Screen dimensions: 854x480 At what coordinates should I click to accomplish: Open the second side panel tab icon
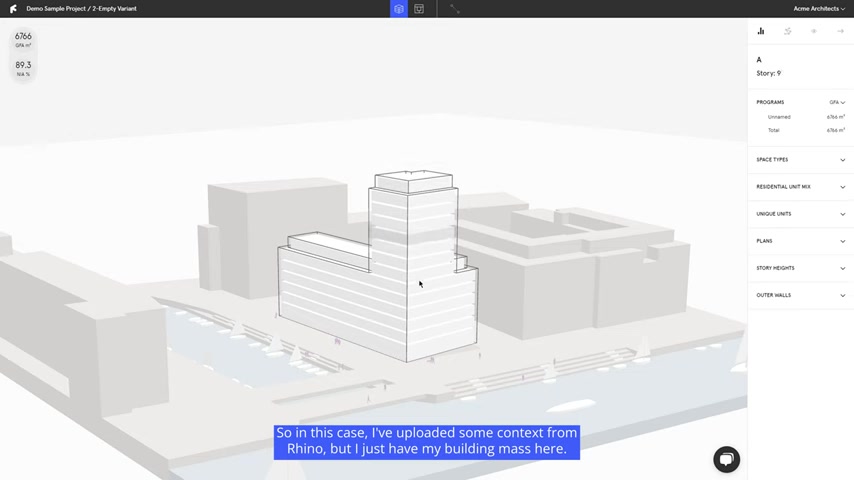788,31
